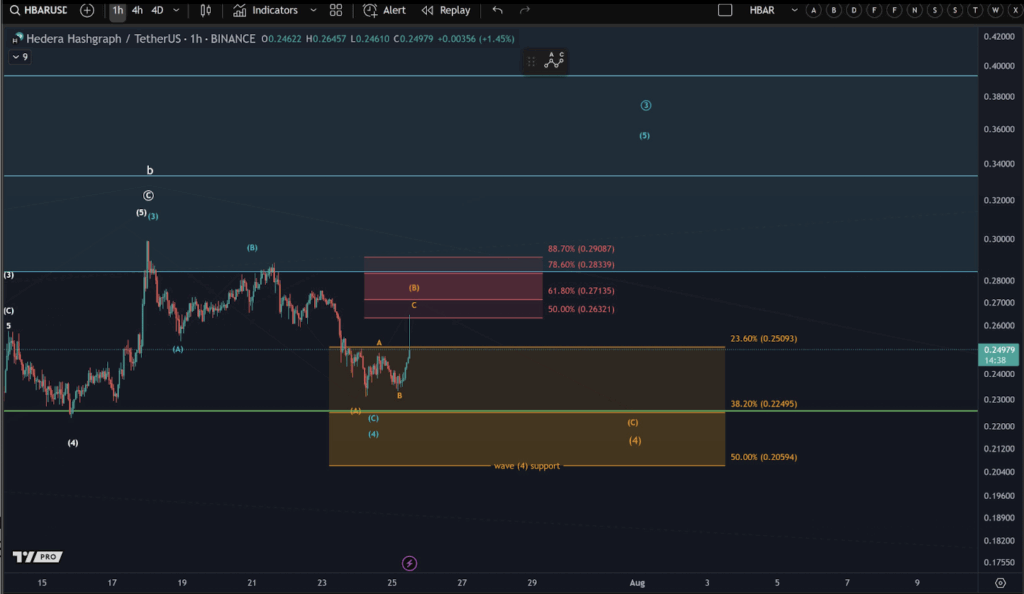This screenshot has width=1024, height=594.
Task: Click the circled A quick button
Action: pyautogui.click(x=814, y=10)
